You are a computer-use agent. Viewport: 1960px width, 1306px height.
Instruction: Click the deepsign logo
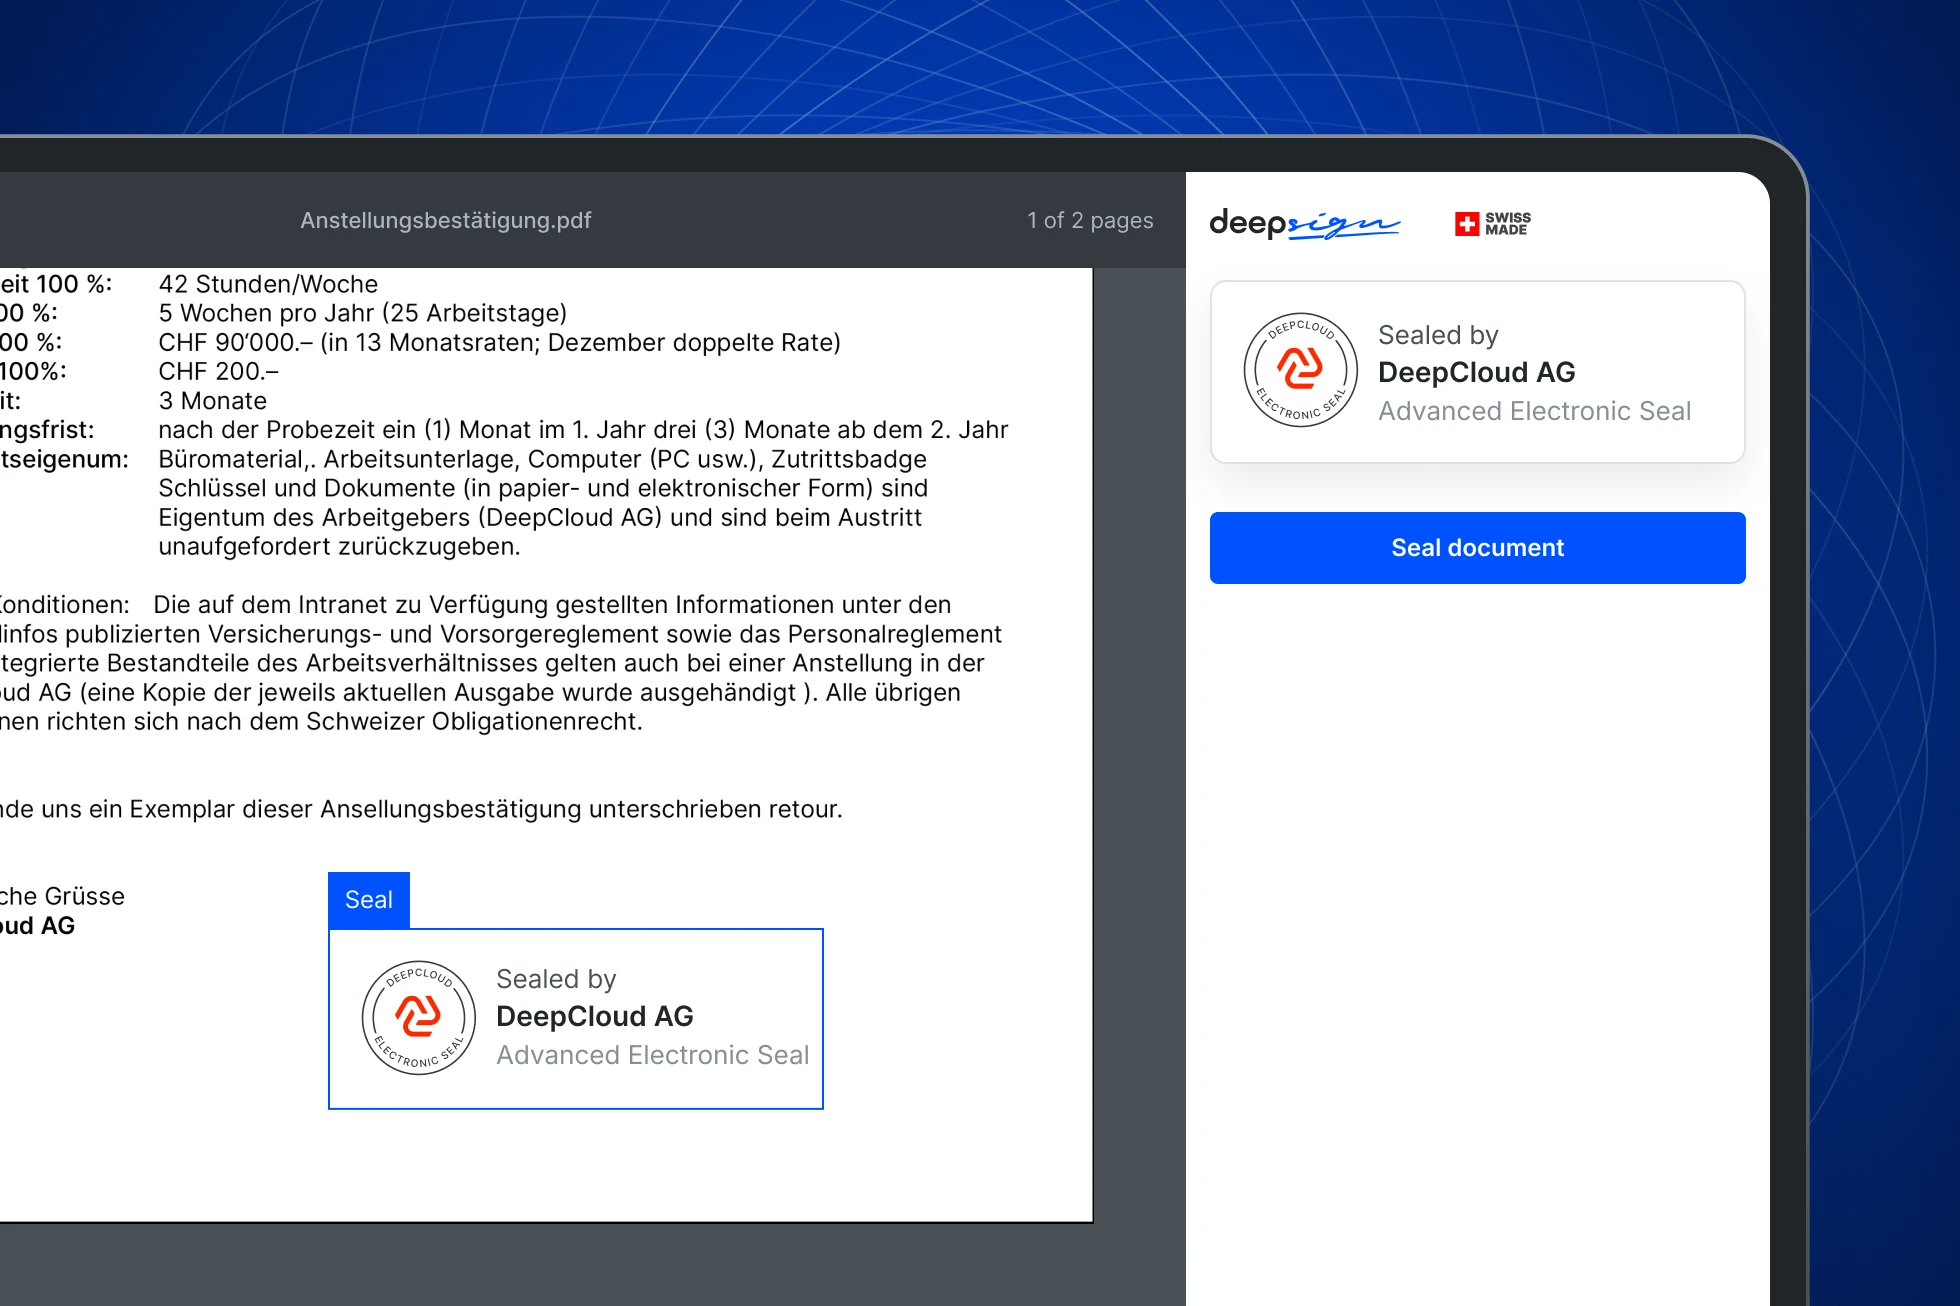point(1304,223)
